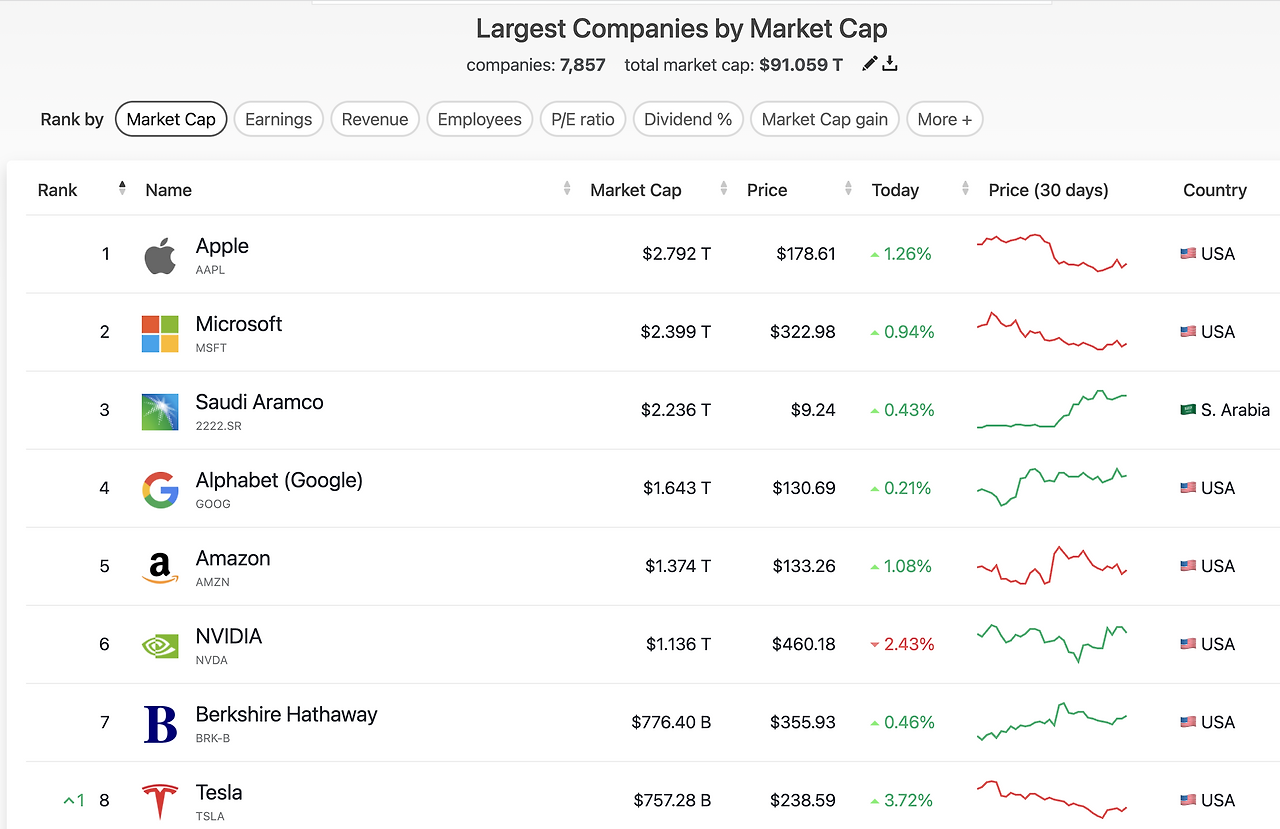Rank companies by Earnings
This screenshot has width=1280, height=829.
pyautogui.click(x=278, y=120)
